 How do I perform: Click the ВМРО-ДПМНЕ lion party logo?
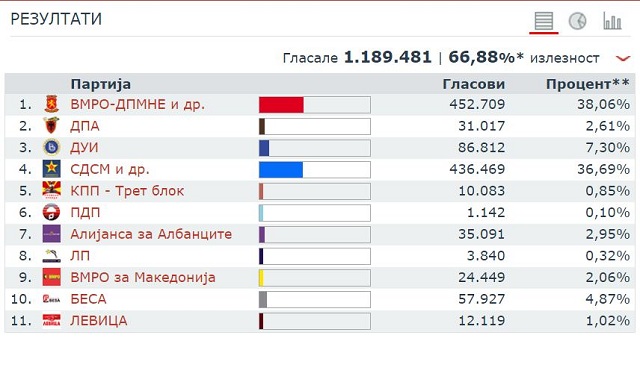coord(51,104)
